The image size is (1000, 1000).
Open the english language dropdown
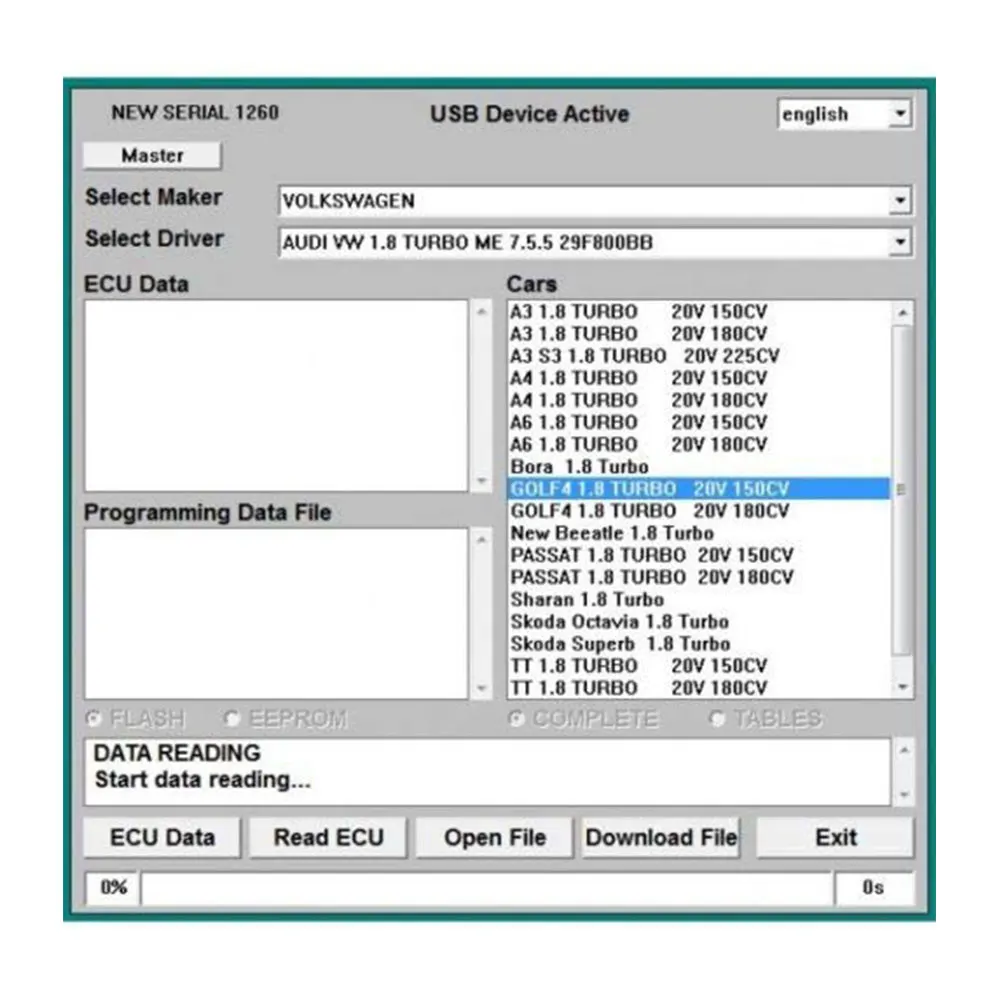pyautogui.click(x=845, y=114)
